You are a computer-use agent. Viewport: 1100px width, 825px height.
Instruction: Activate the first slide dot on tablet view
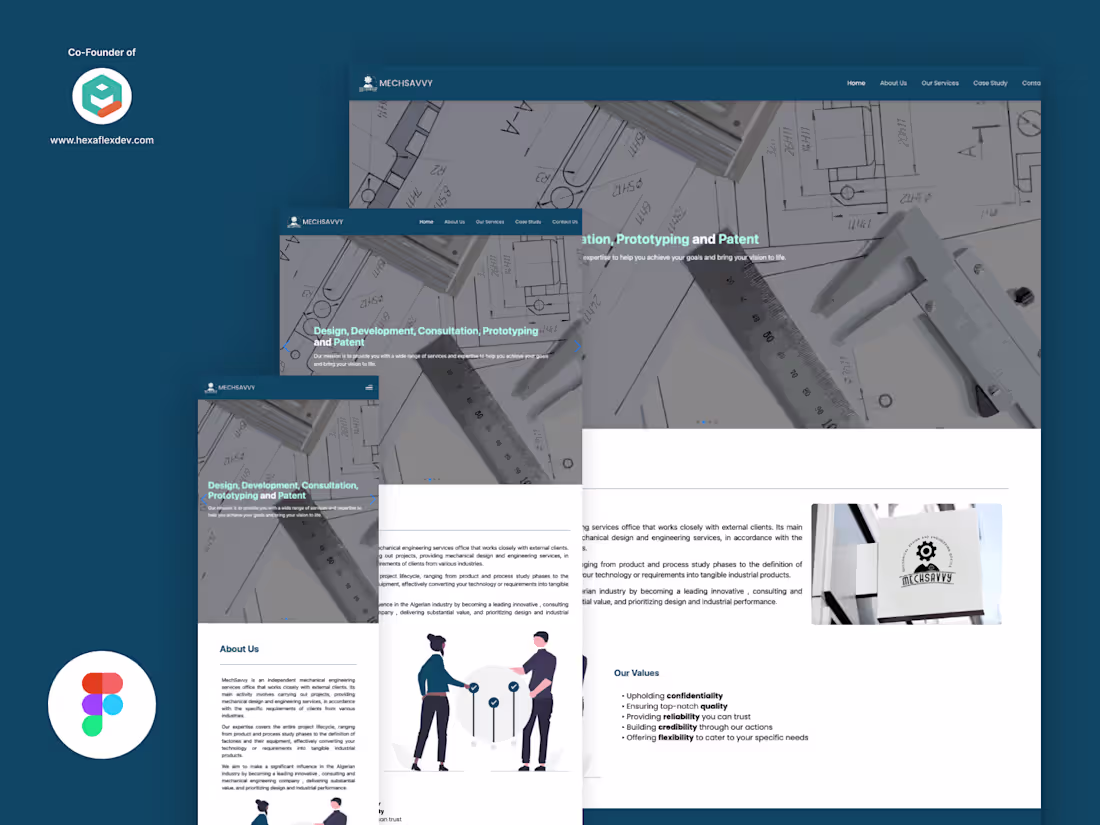pyautogui.click(x=425, y=479)
